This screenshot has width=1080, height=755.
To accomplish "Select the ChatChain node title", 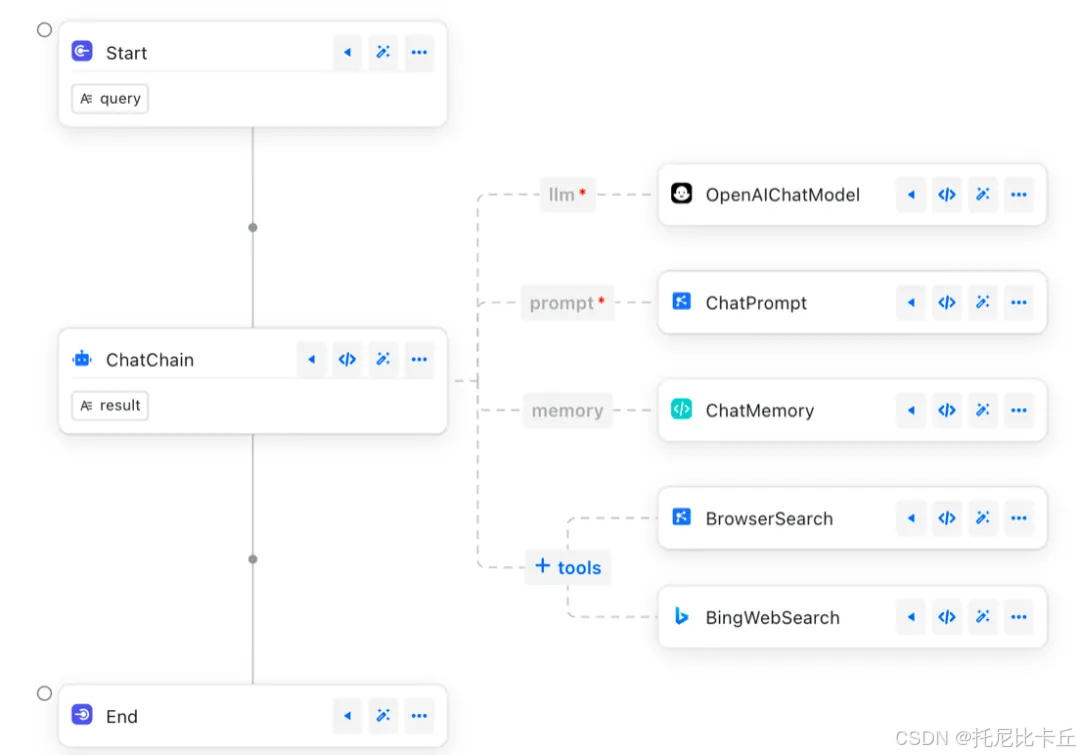I will pyautogui.click(x=149, y=360).
